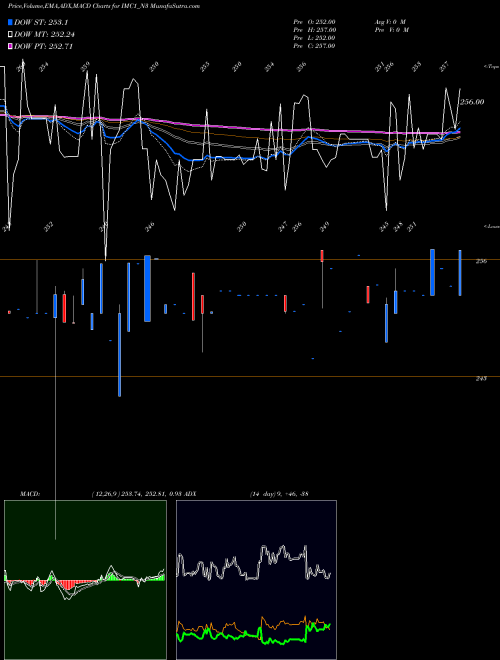Select the 'DOW ST: 253.1' legend label
500x660 pixels.
(41, 22)
